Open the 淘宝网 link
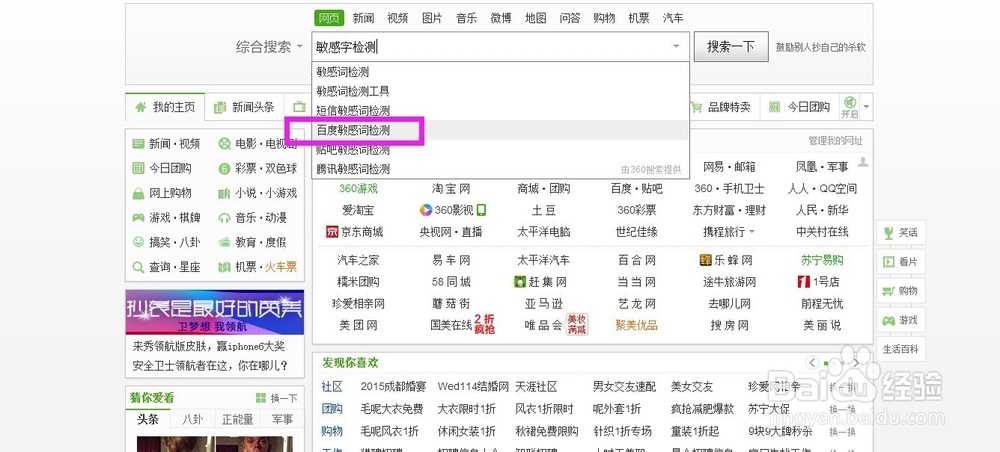Screen dimensions: 1000x452 click(451, 189)
